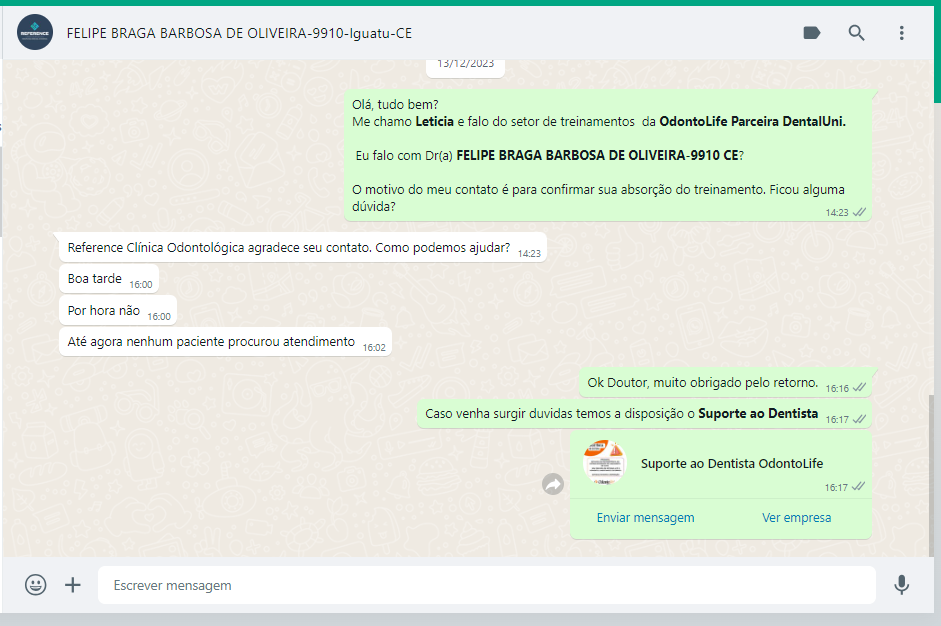This screenshot has height=626, width=941.
Task: Select message "Ok Doutor, muito obrigado pelo retorno."
Action: 725,382
